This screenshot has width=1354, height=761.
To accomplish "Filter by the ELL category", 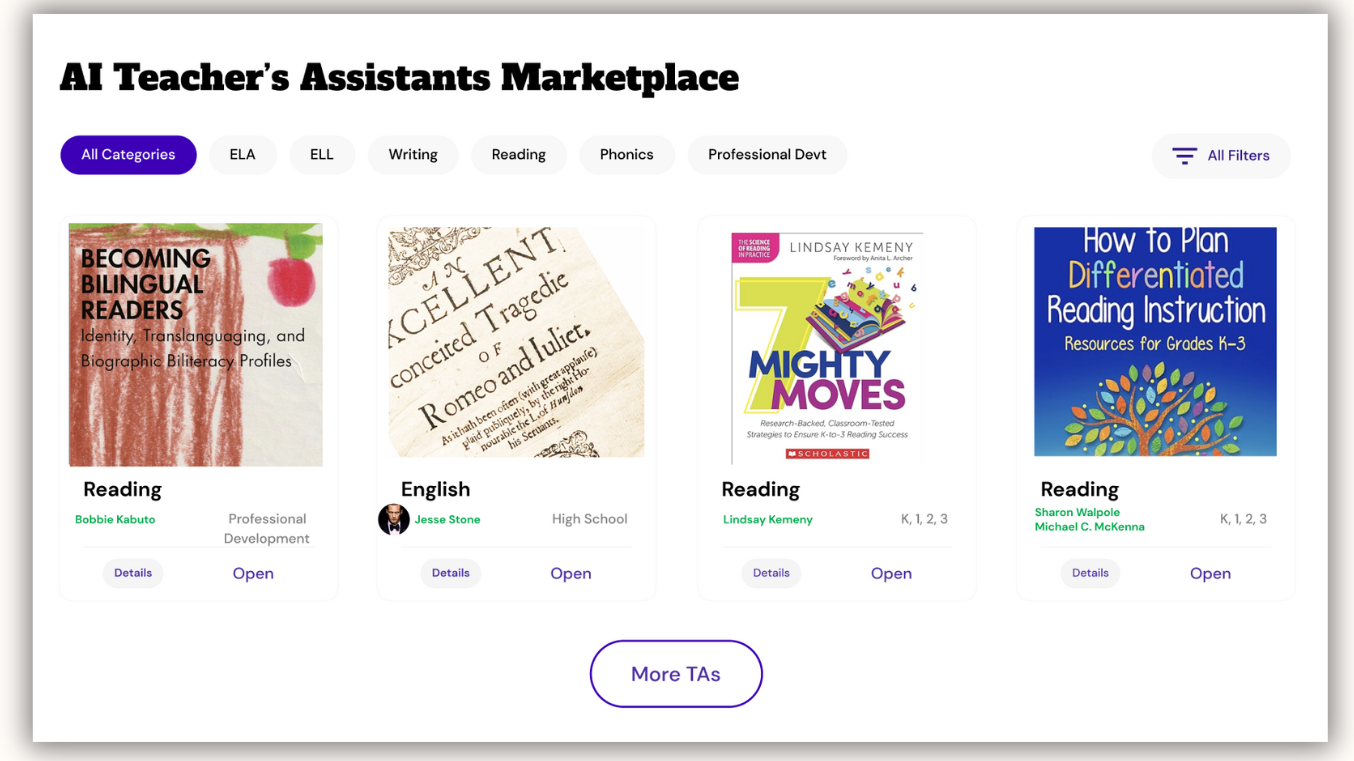I will coord(322,155).
